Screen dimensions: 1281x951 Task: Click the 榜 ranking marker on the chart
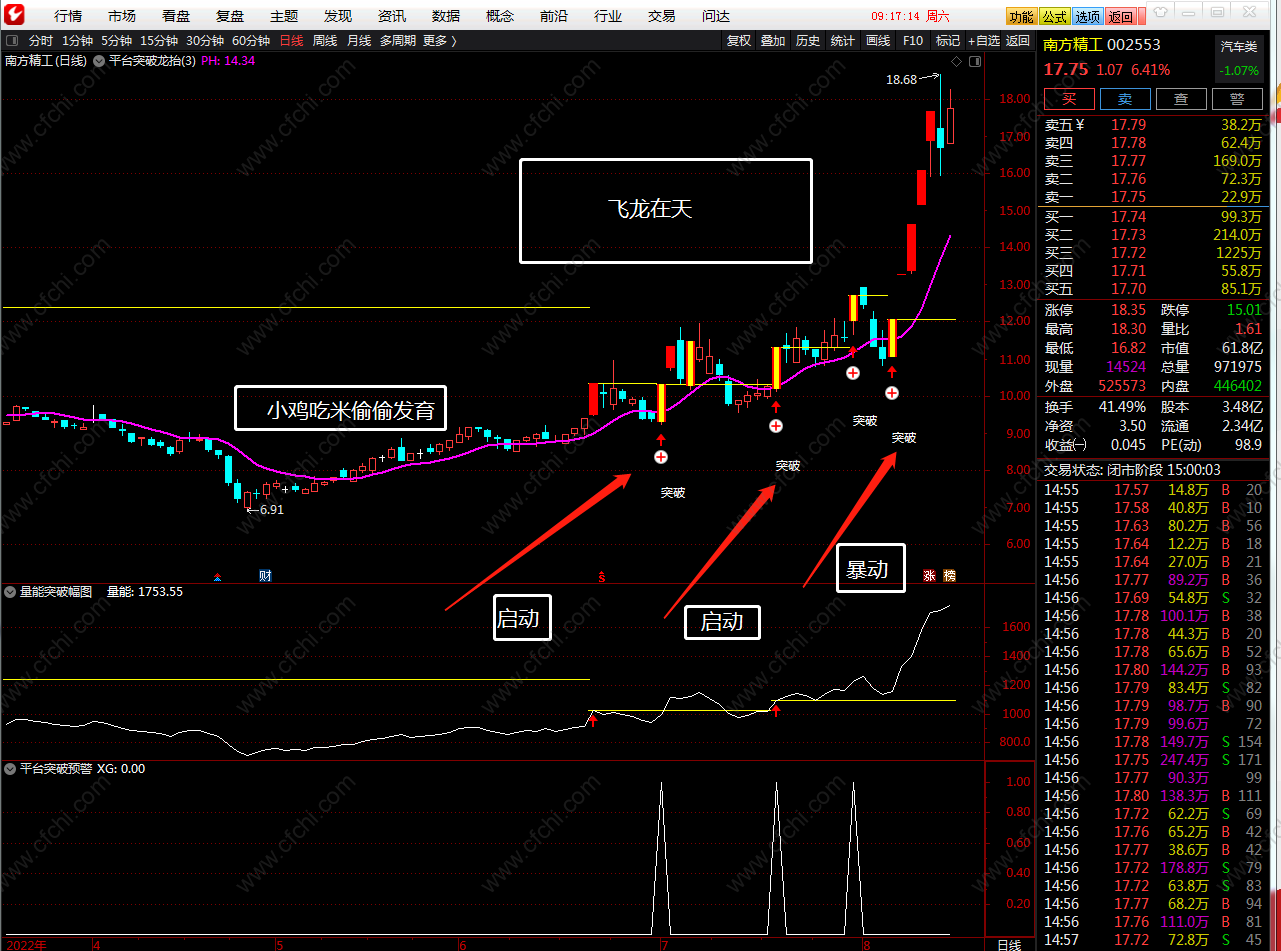[x=949, y=575]
